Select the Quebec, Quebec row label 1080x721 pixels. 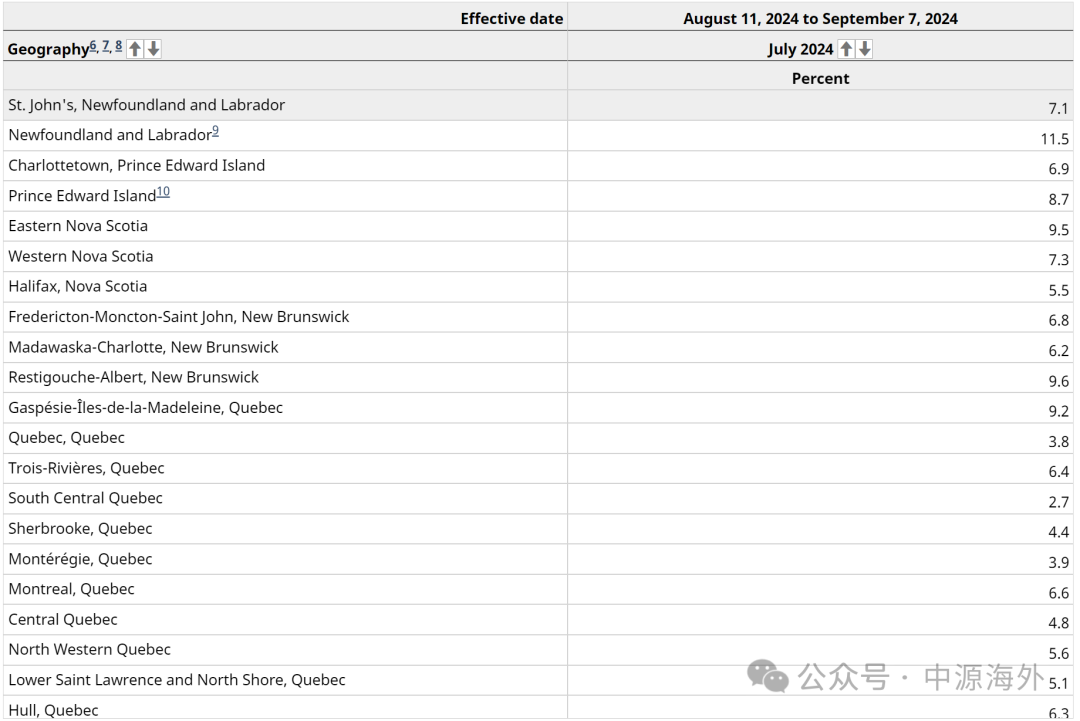coord(67,438)
